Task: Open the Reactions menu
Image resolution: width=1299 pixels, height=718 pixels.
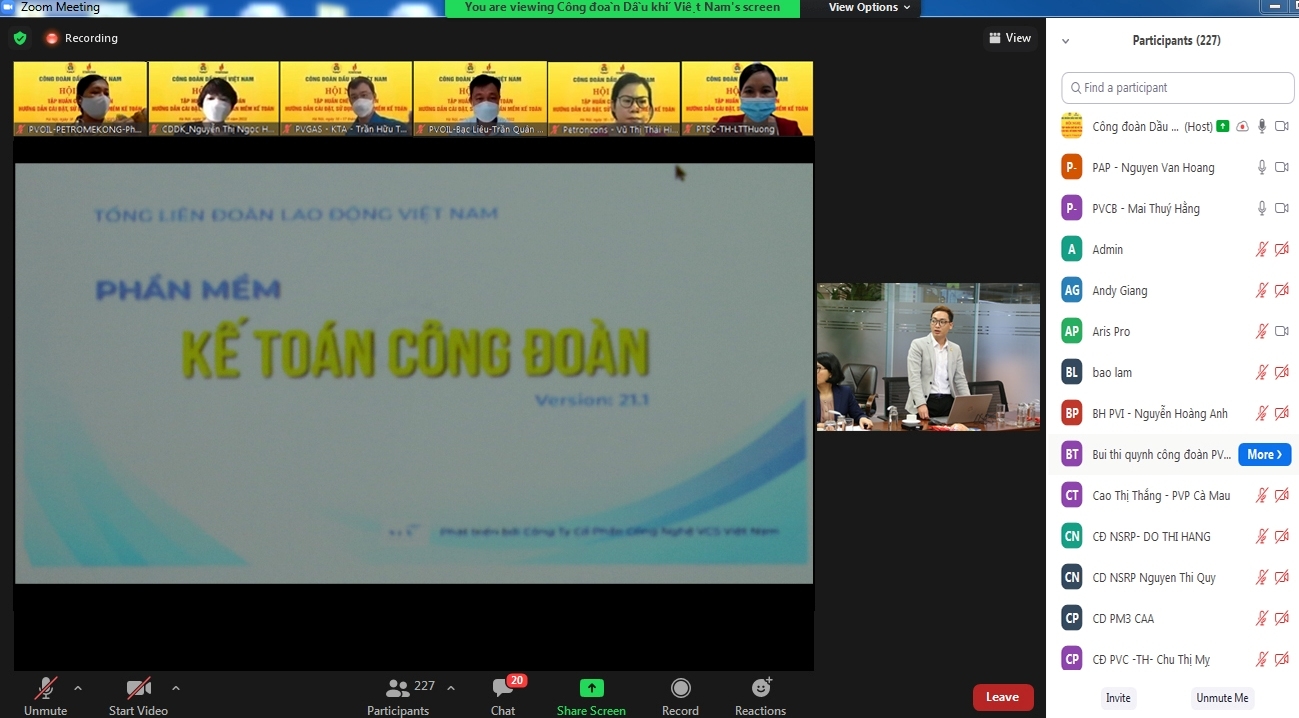Action: 760,696
